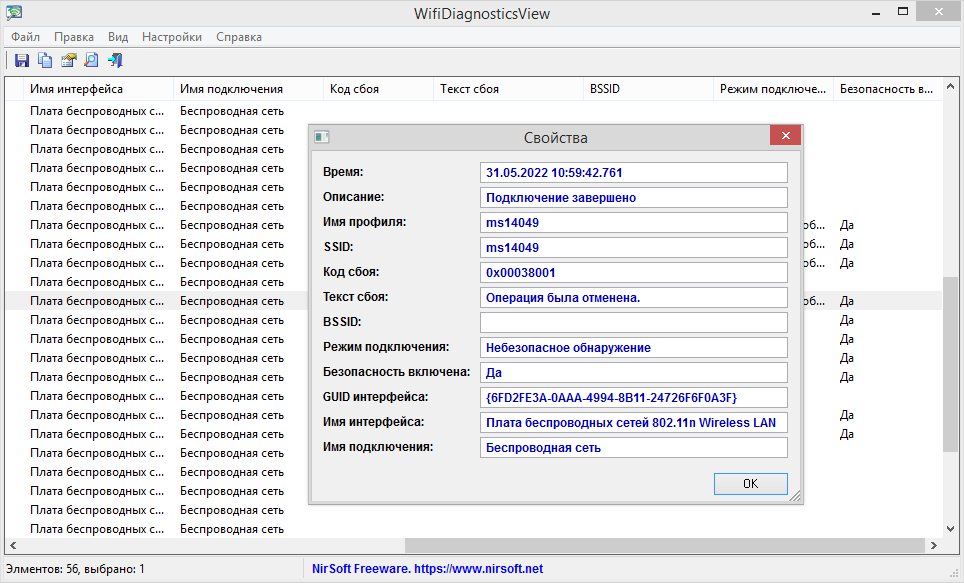Click the GUID интерфейса field value
Viewport: 964px width, 583px height.
634,398
